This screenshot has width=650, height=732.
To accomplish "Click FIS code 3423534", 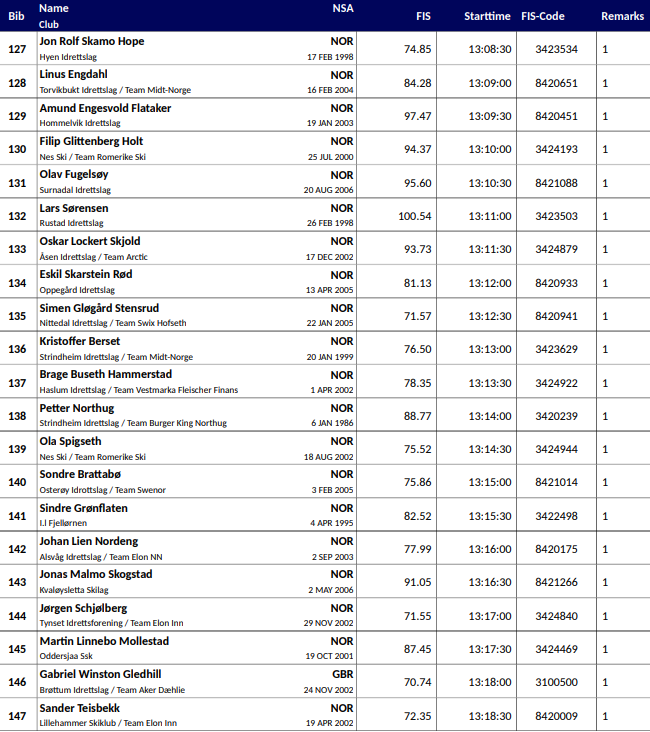I will pos(556,49).
